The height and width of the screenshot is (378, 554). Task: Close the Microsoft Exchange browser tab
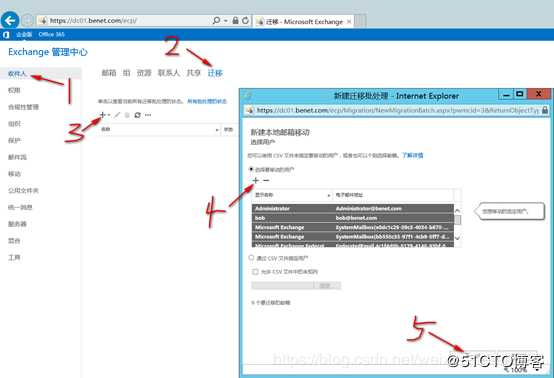pyautogui.click(x=349, y=22)
